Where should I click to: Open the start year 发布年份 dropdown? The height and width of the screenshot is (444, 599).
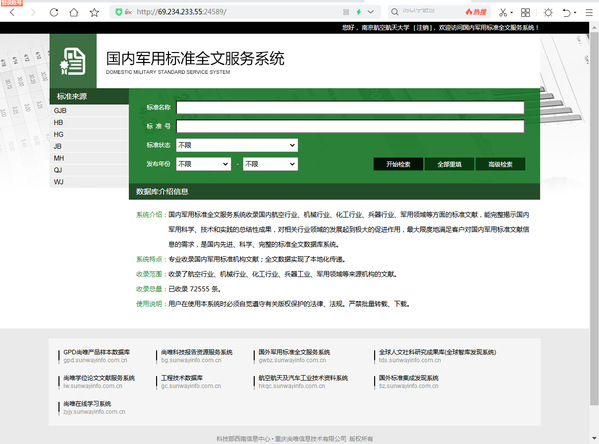click(x=204, y=164)
